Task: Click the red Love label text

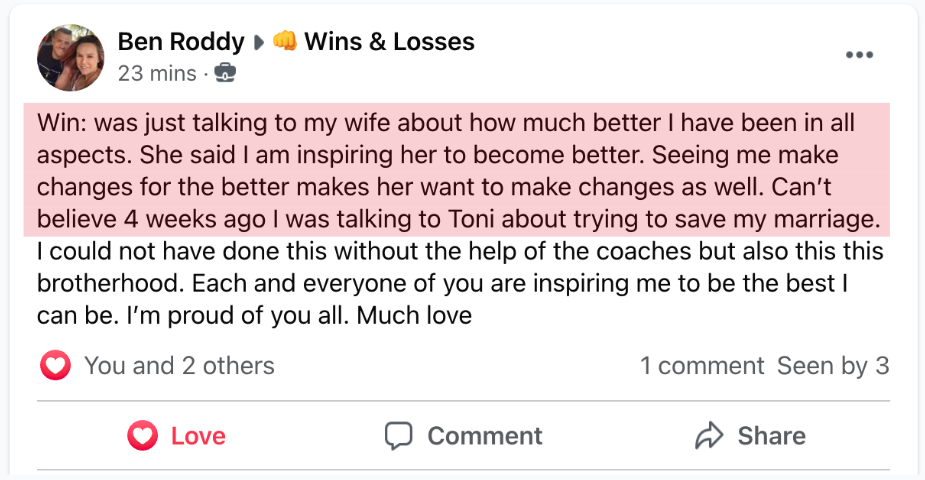Action: pyautogui.click(x=198, y=436)
